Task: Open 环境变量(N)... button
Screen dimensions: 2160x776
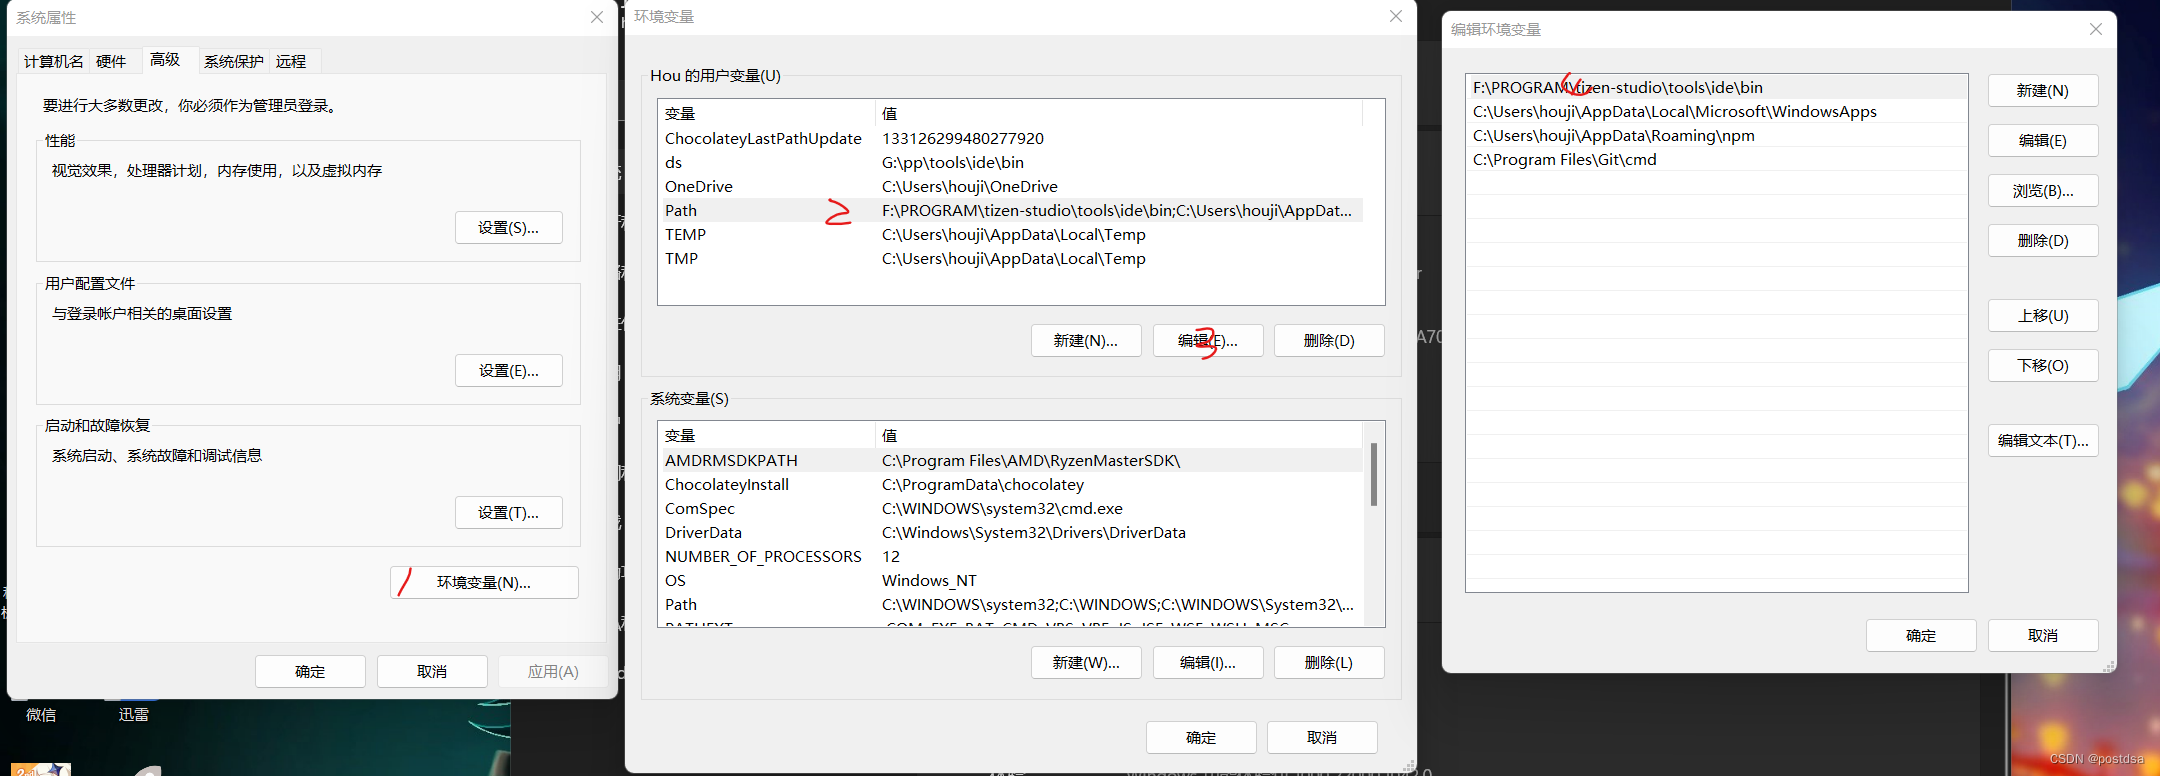Action: [x=484, y=583]
